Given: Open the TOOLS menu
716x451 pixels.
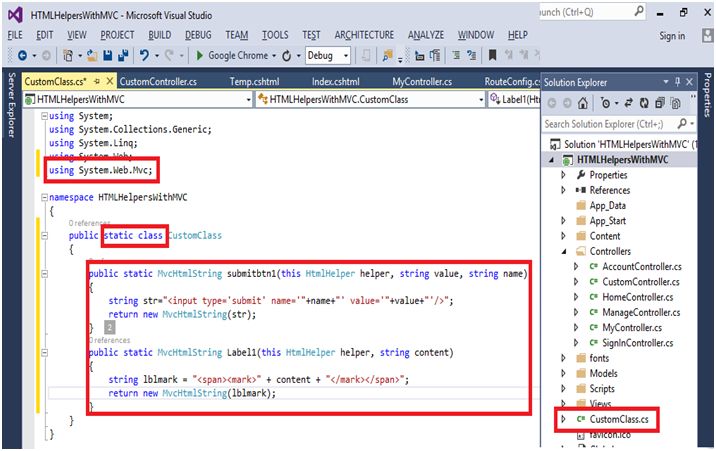Looking at the screenshot, I should 275,35.
